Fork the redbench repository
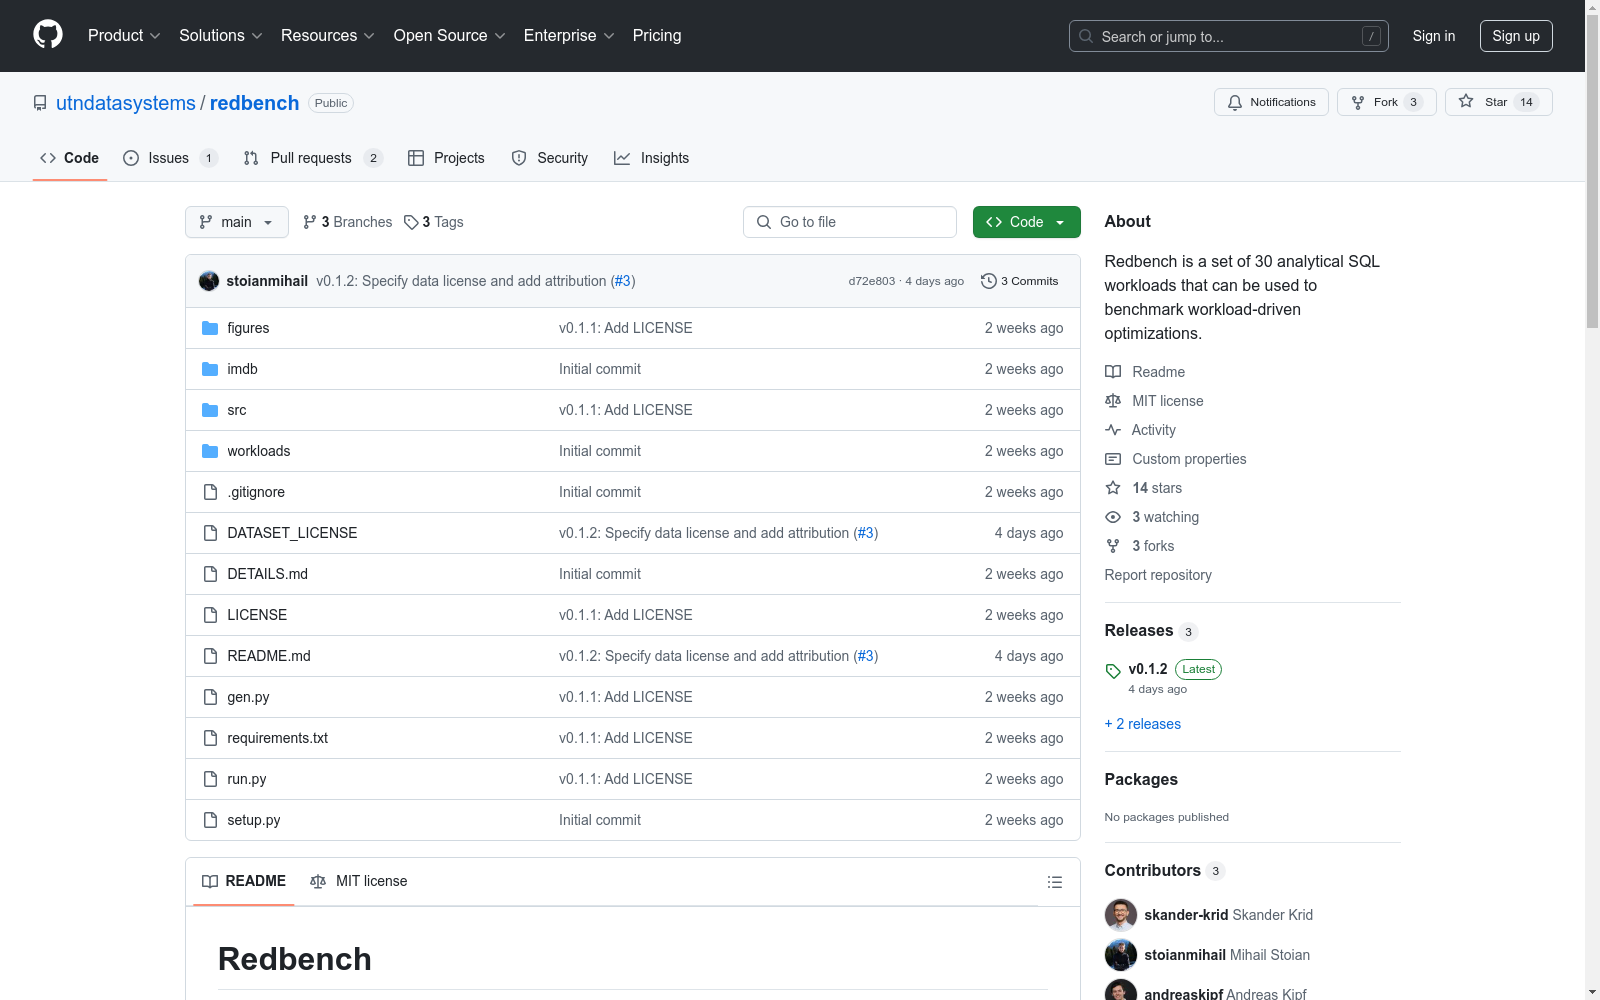The width and height of the screenshot is (1600, 1000). tap(1386, 102)
